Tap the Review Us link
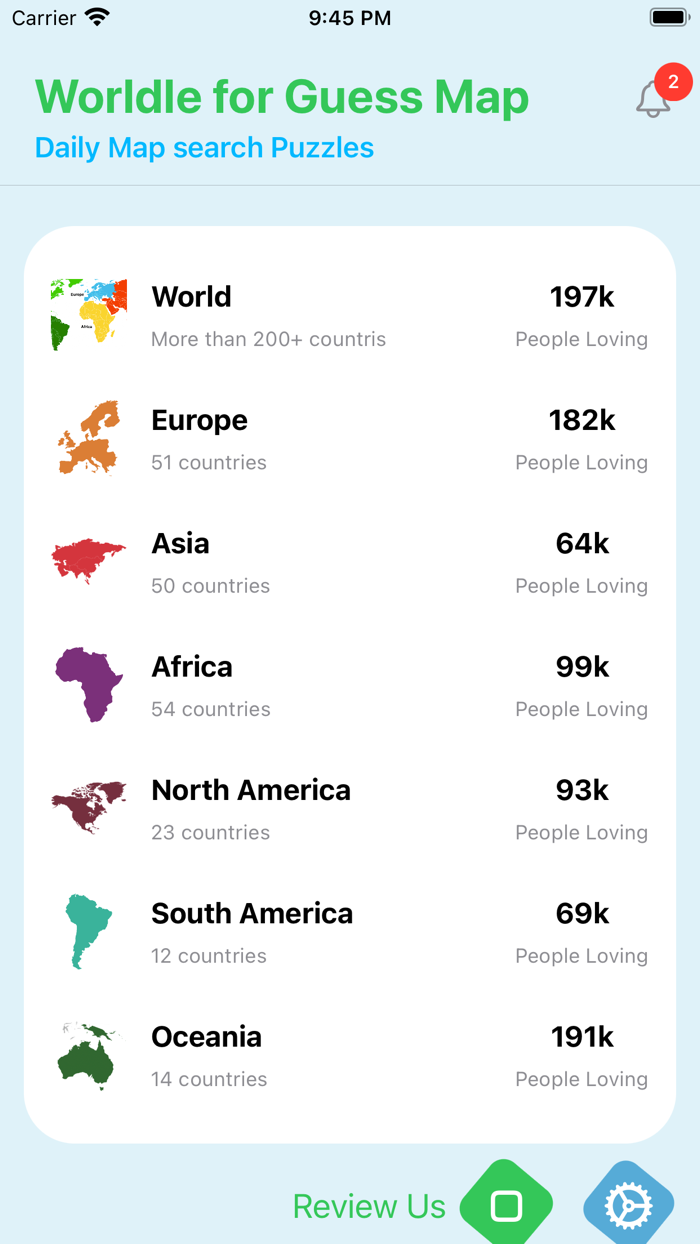The height and width of the screenshot is (1244, 700). (369, 1207)
